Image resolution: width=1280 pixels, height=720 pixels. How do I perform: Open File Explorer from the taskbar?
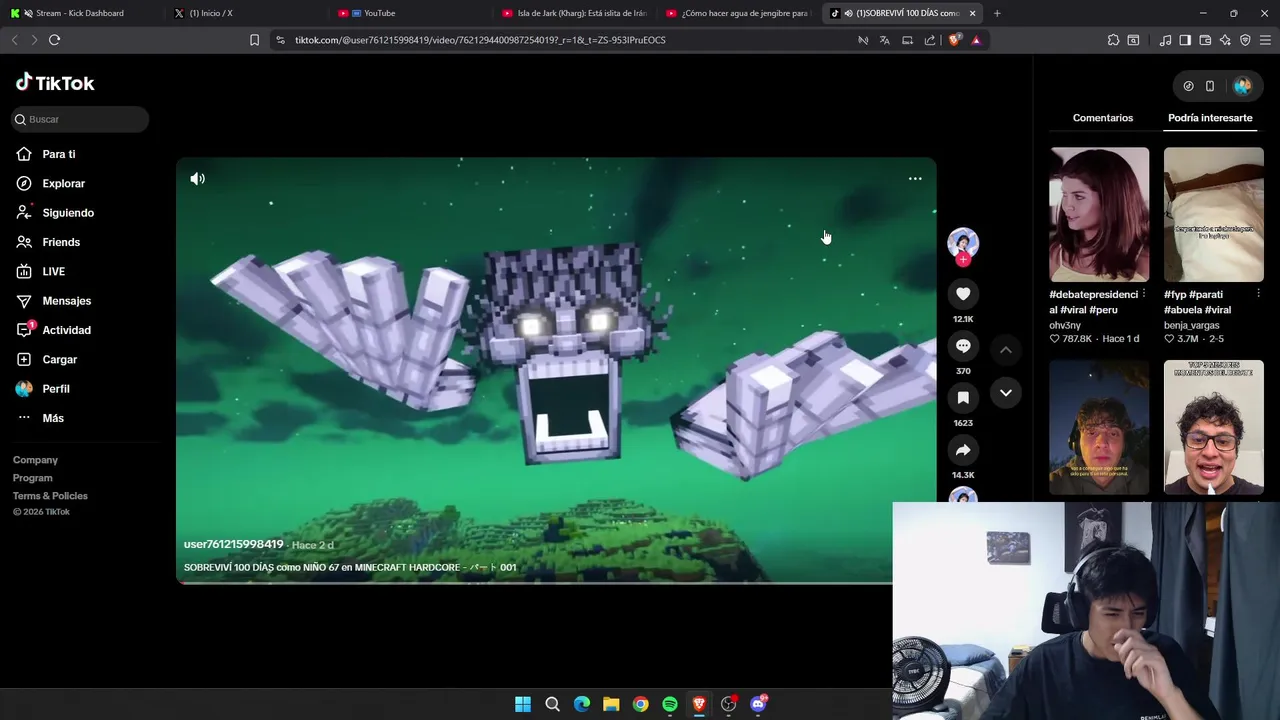tap(611, 704)
